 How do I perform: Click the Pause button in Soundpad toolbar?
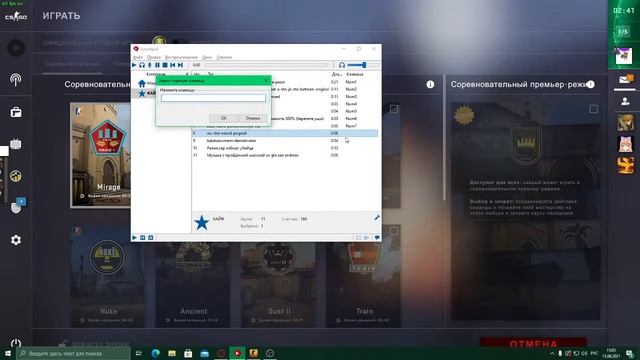click(x=157, y=65)
